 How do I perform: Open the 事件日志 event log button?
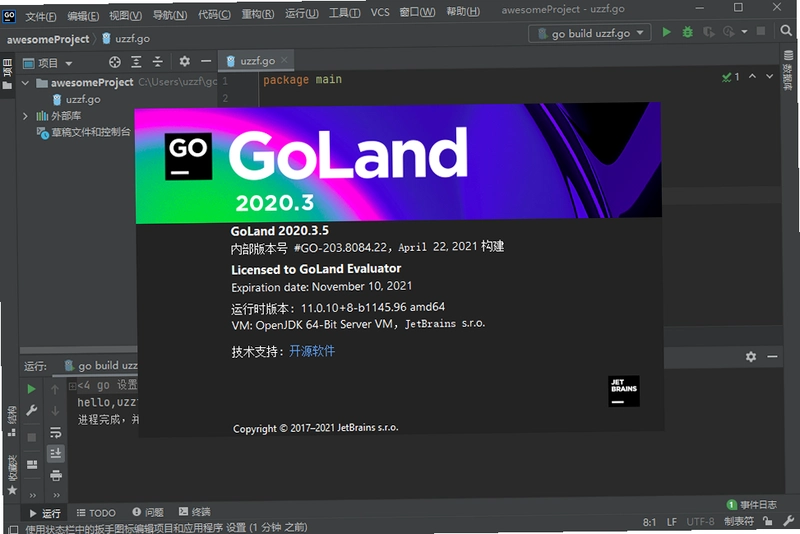(752, 504)
